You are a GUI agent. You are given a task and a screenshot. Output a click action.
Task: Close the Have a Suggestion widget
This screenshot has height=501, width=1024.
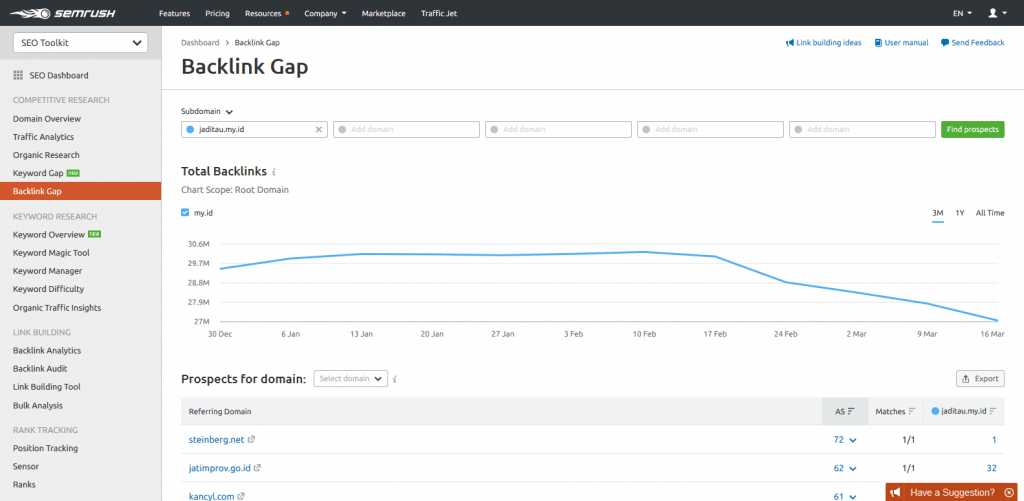[x=1010, y=492]
